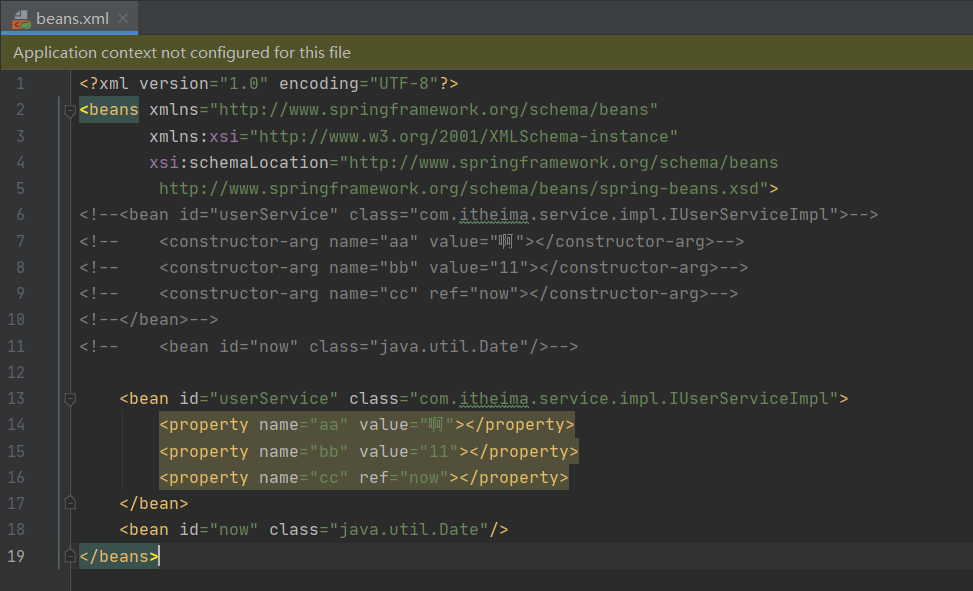The height and width of the screenshot is (591, 973).
Task: Click commented constructor-arg name="cc" line
Action: tap(409, 294)
